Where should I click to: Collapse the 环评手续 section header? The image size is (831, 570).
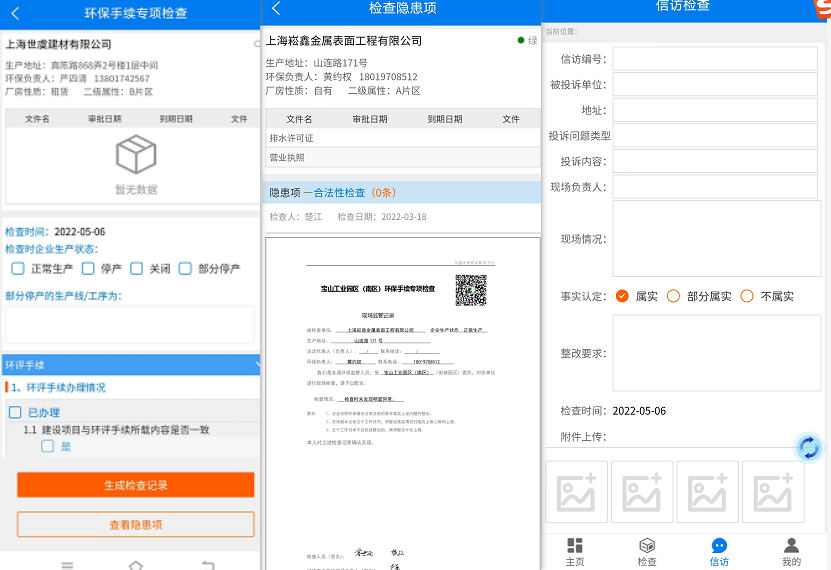click(x=130, y=365)
